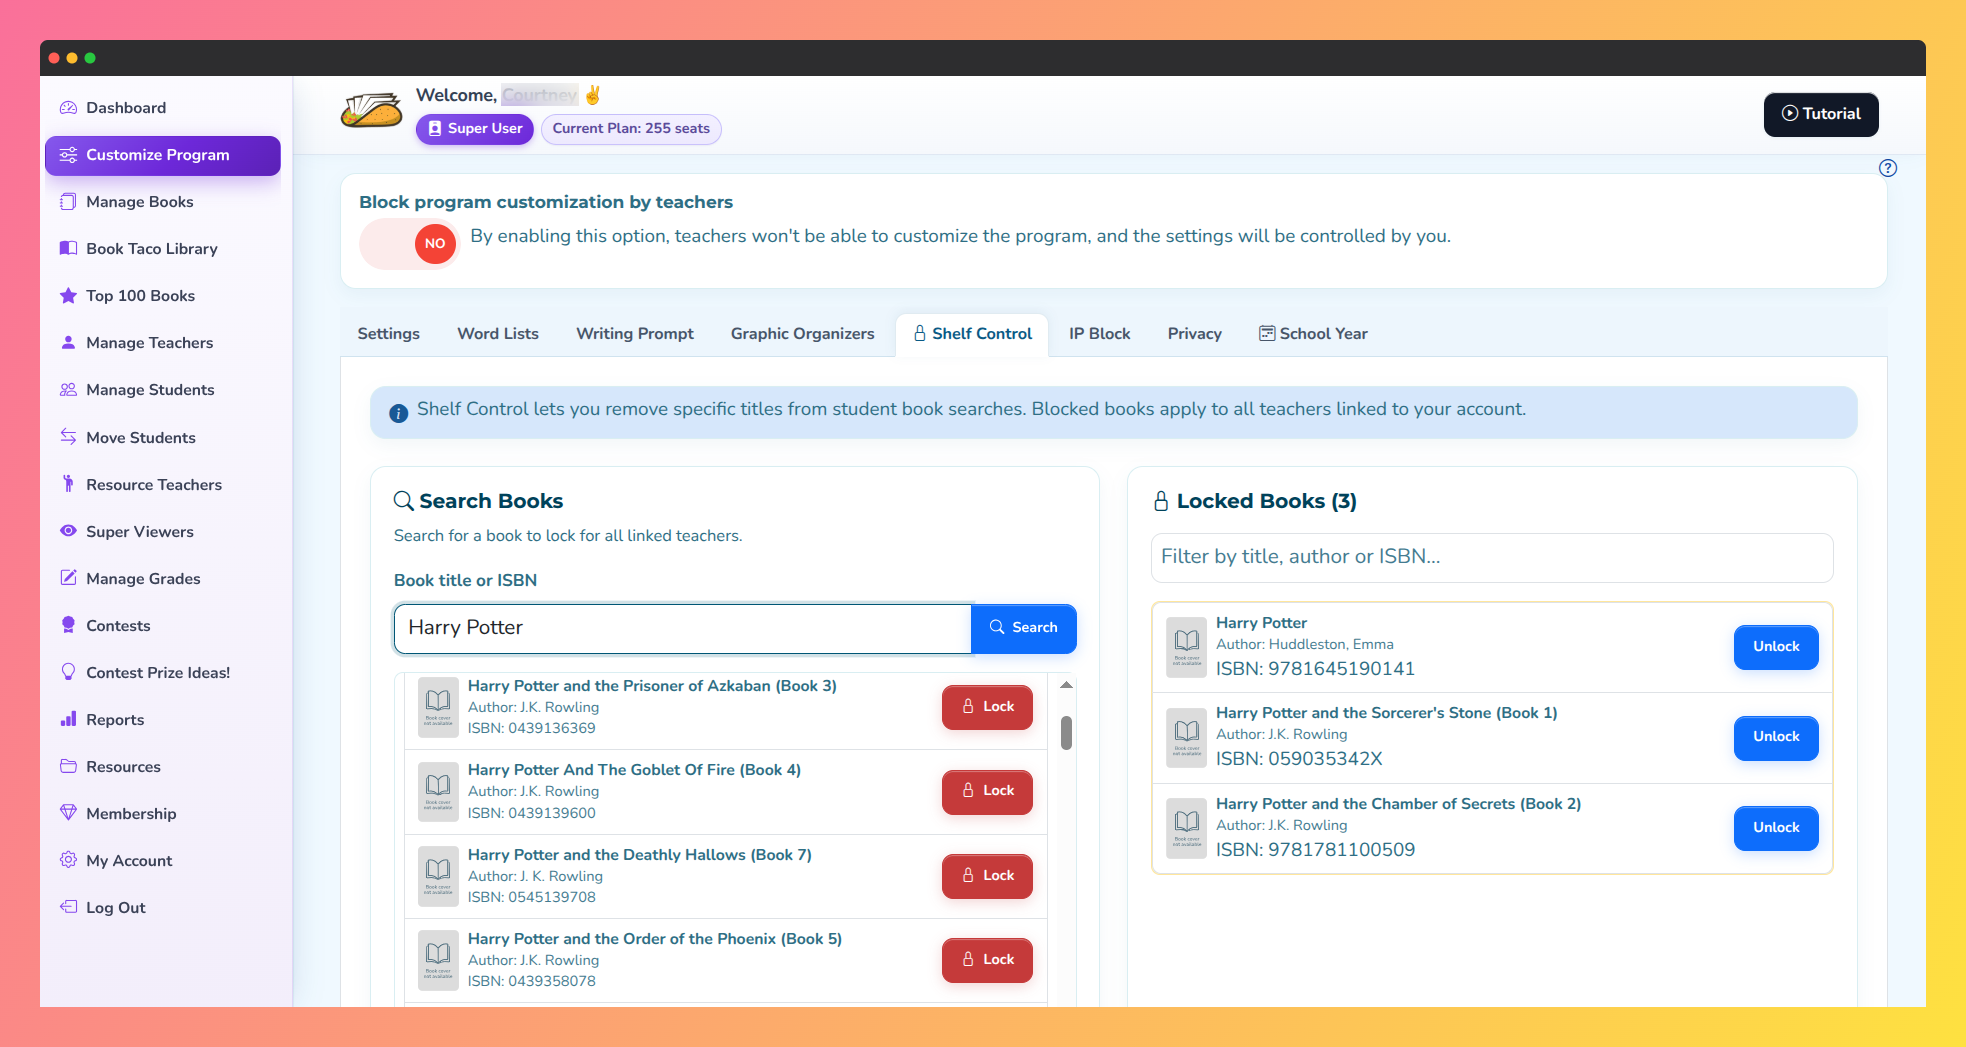Click the Super User badge
1966x1047 pixels.
(x=475, y=129)
